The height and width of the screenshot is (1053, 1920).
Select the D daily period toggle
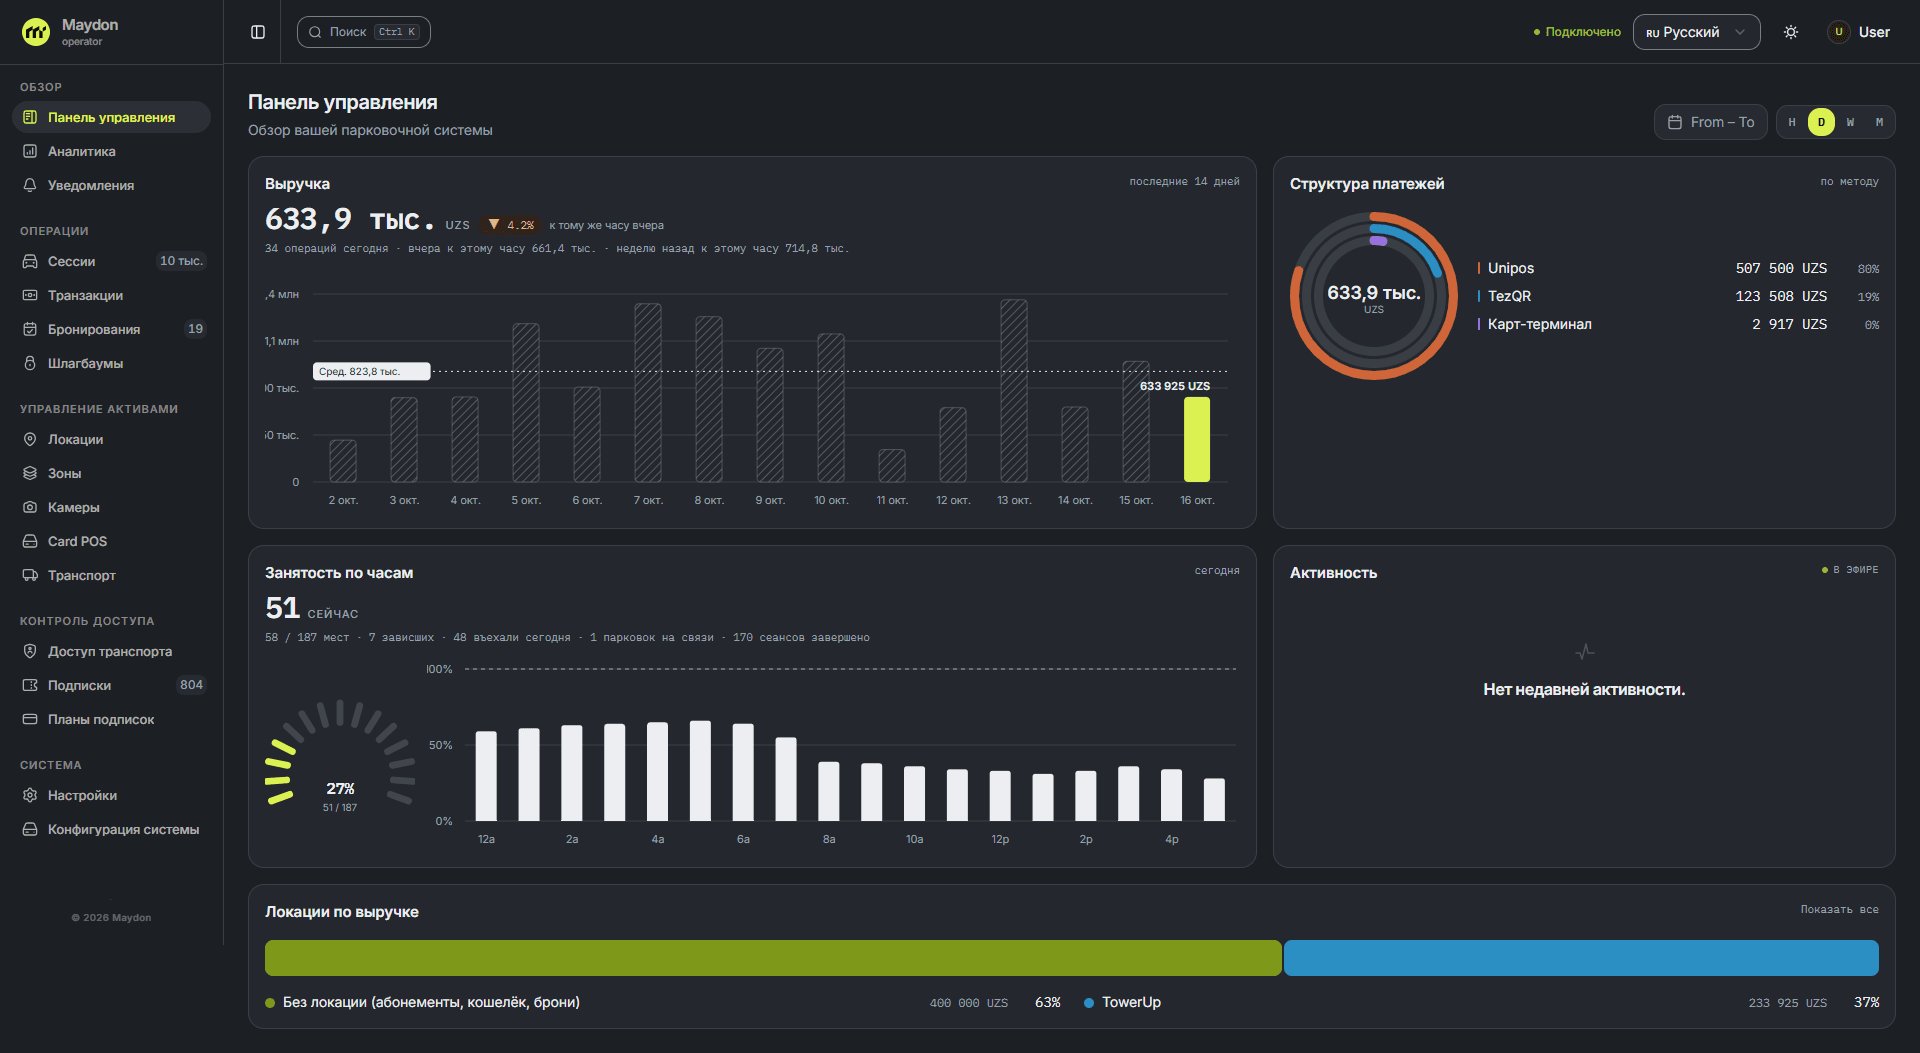pos(1821,122)
